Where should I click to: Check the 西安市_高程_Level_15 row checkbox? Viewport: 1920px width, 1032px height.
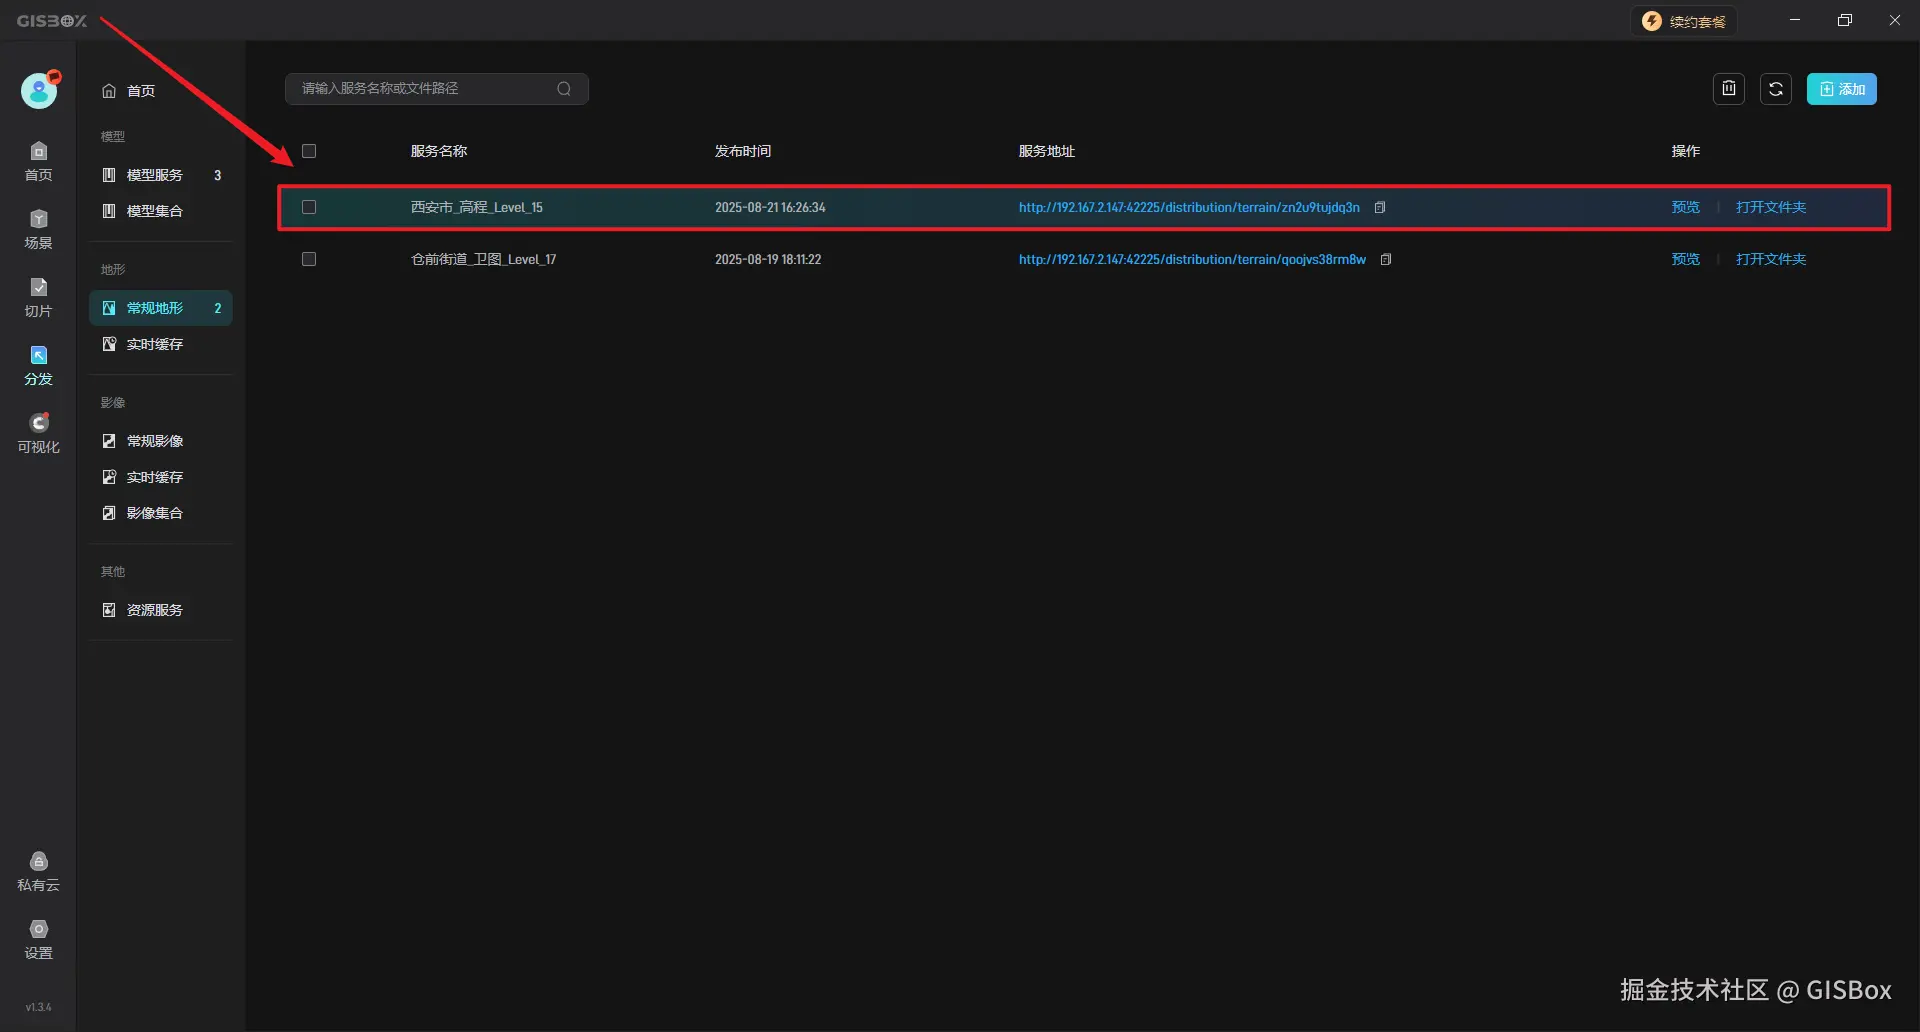pos(309,208)
